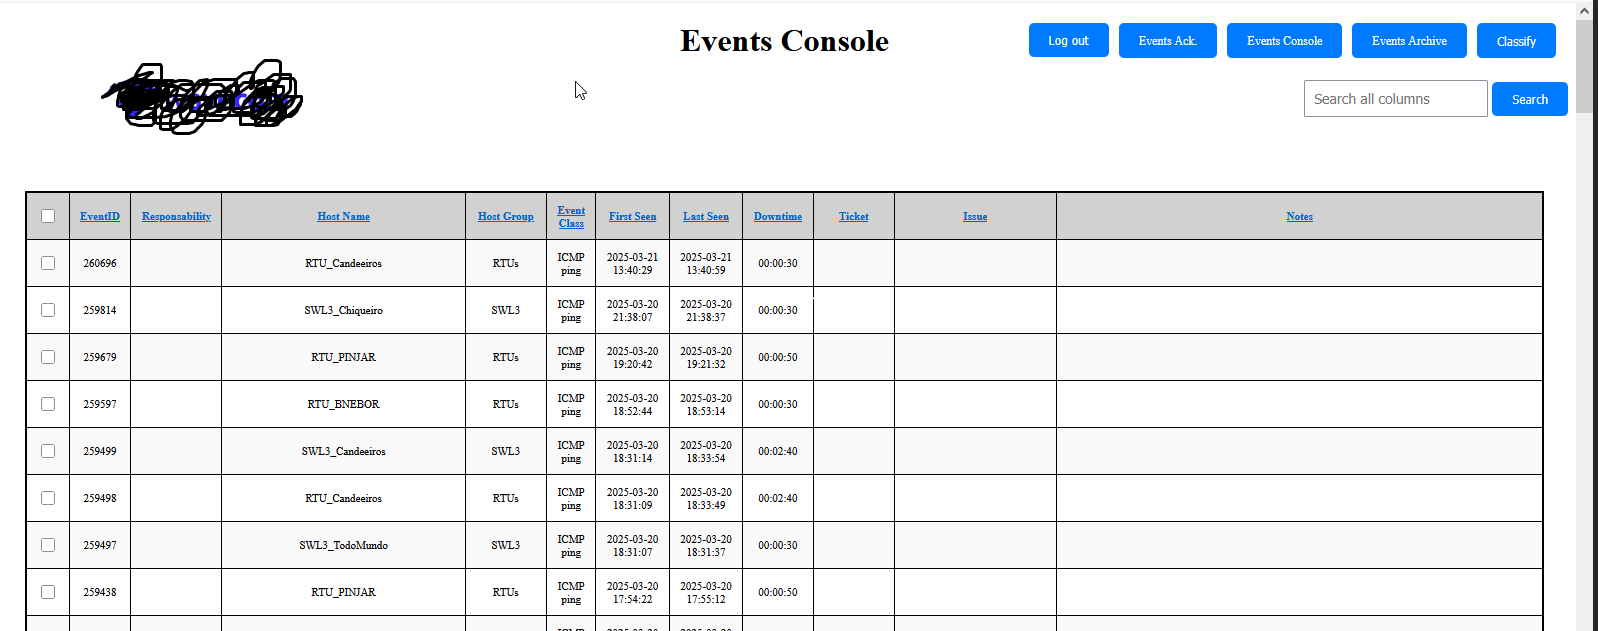Check the box for event 260696
Image resolution: width=1598 pixels, height=631 pixels.
click(x=48, y=263)
